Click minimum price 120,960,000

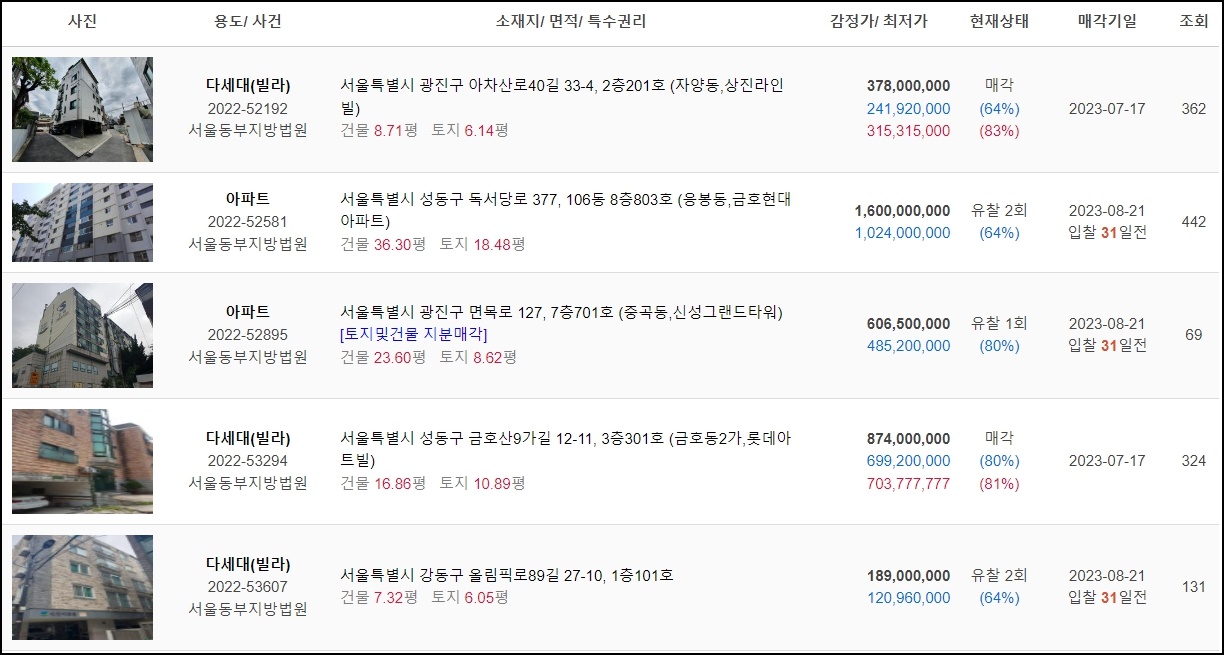909,598
